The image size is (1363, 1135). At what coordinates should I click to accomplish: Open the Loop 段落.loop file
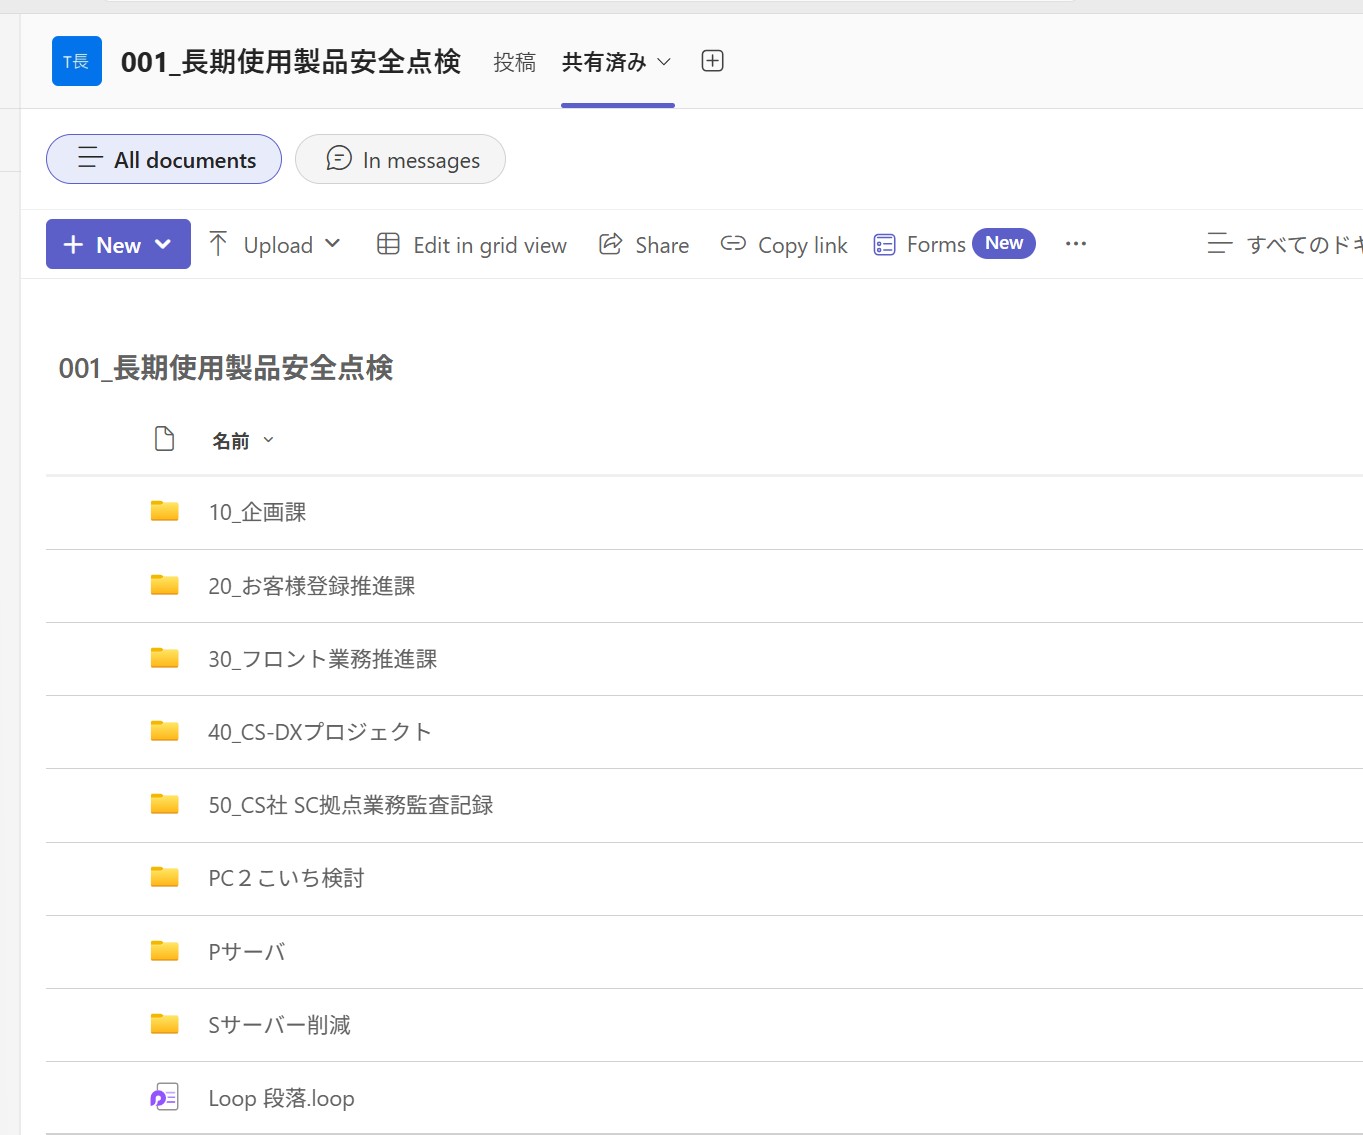[x=281, y=1098]
